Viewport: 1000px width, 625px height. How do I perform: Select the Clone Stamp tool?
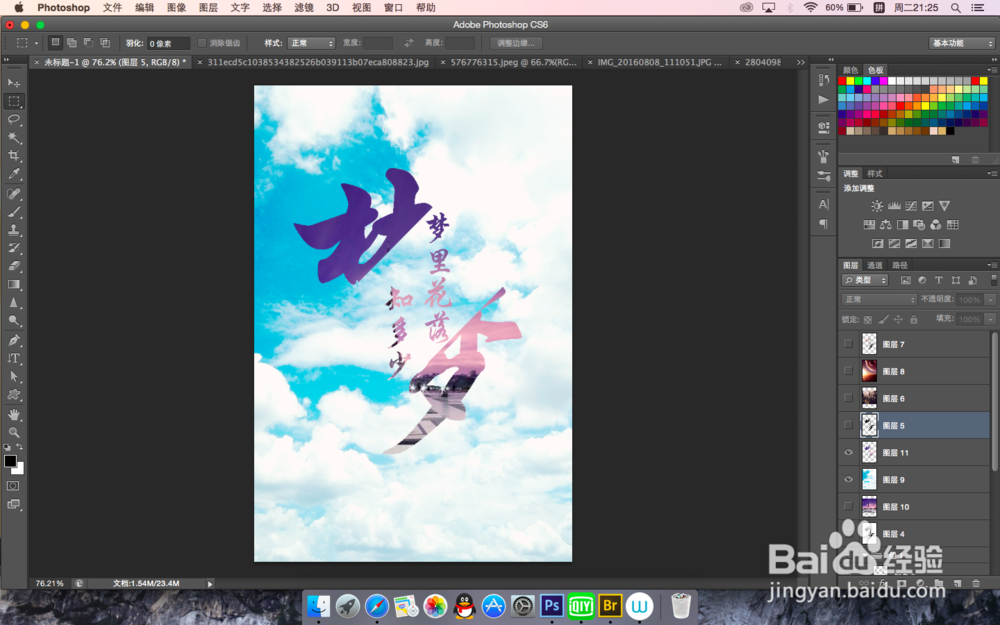click(14, 230)
